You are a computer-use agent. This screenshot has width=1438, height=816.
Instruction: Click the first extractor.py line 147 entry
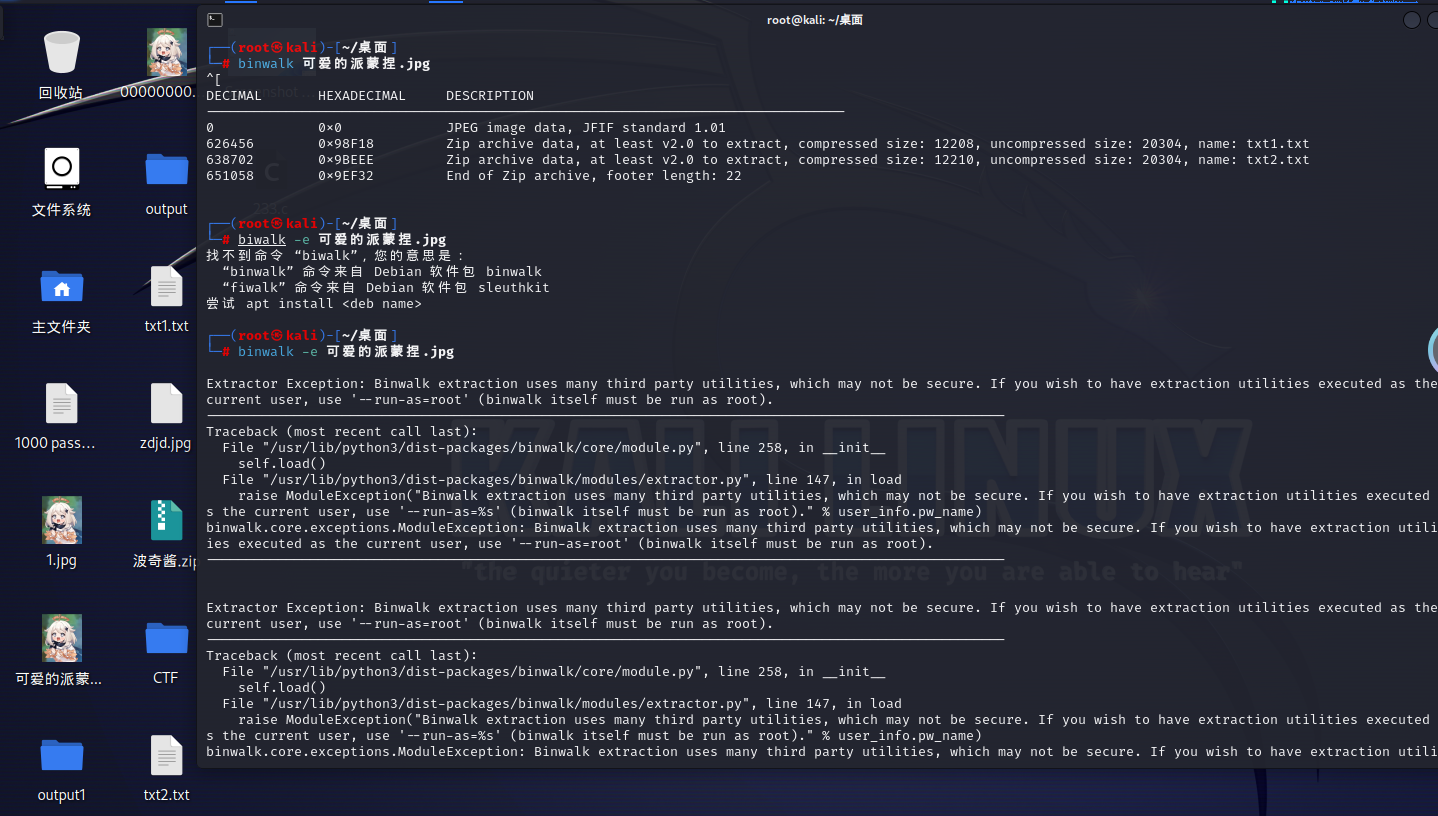pos(562,480)
